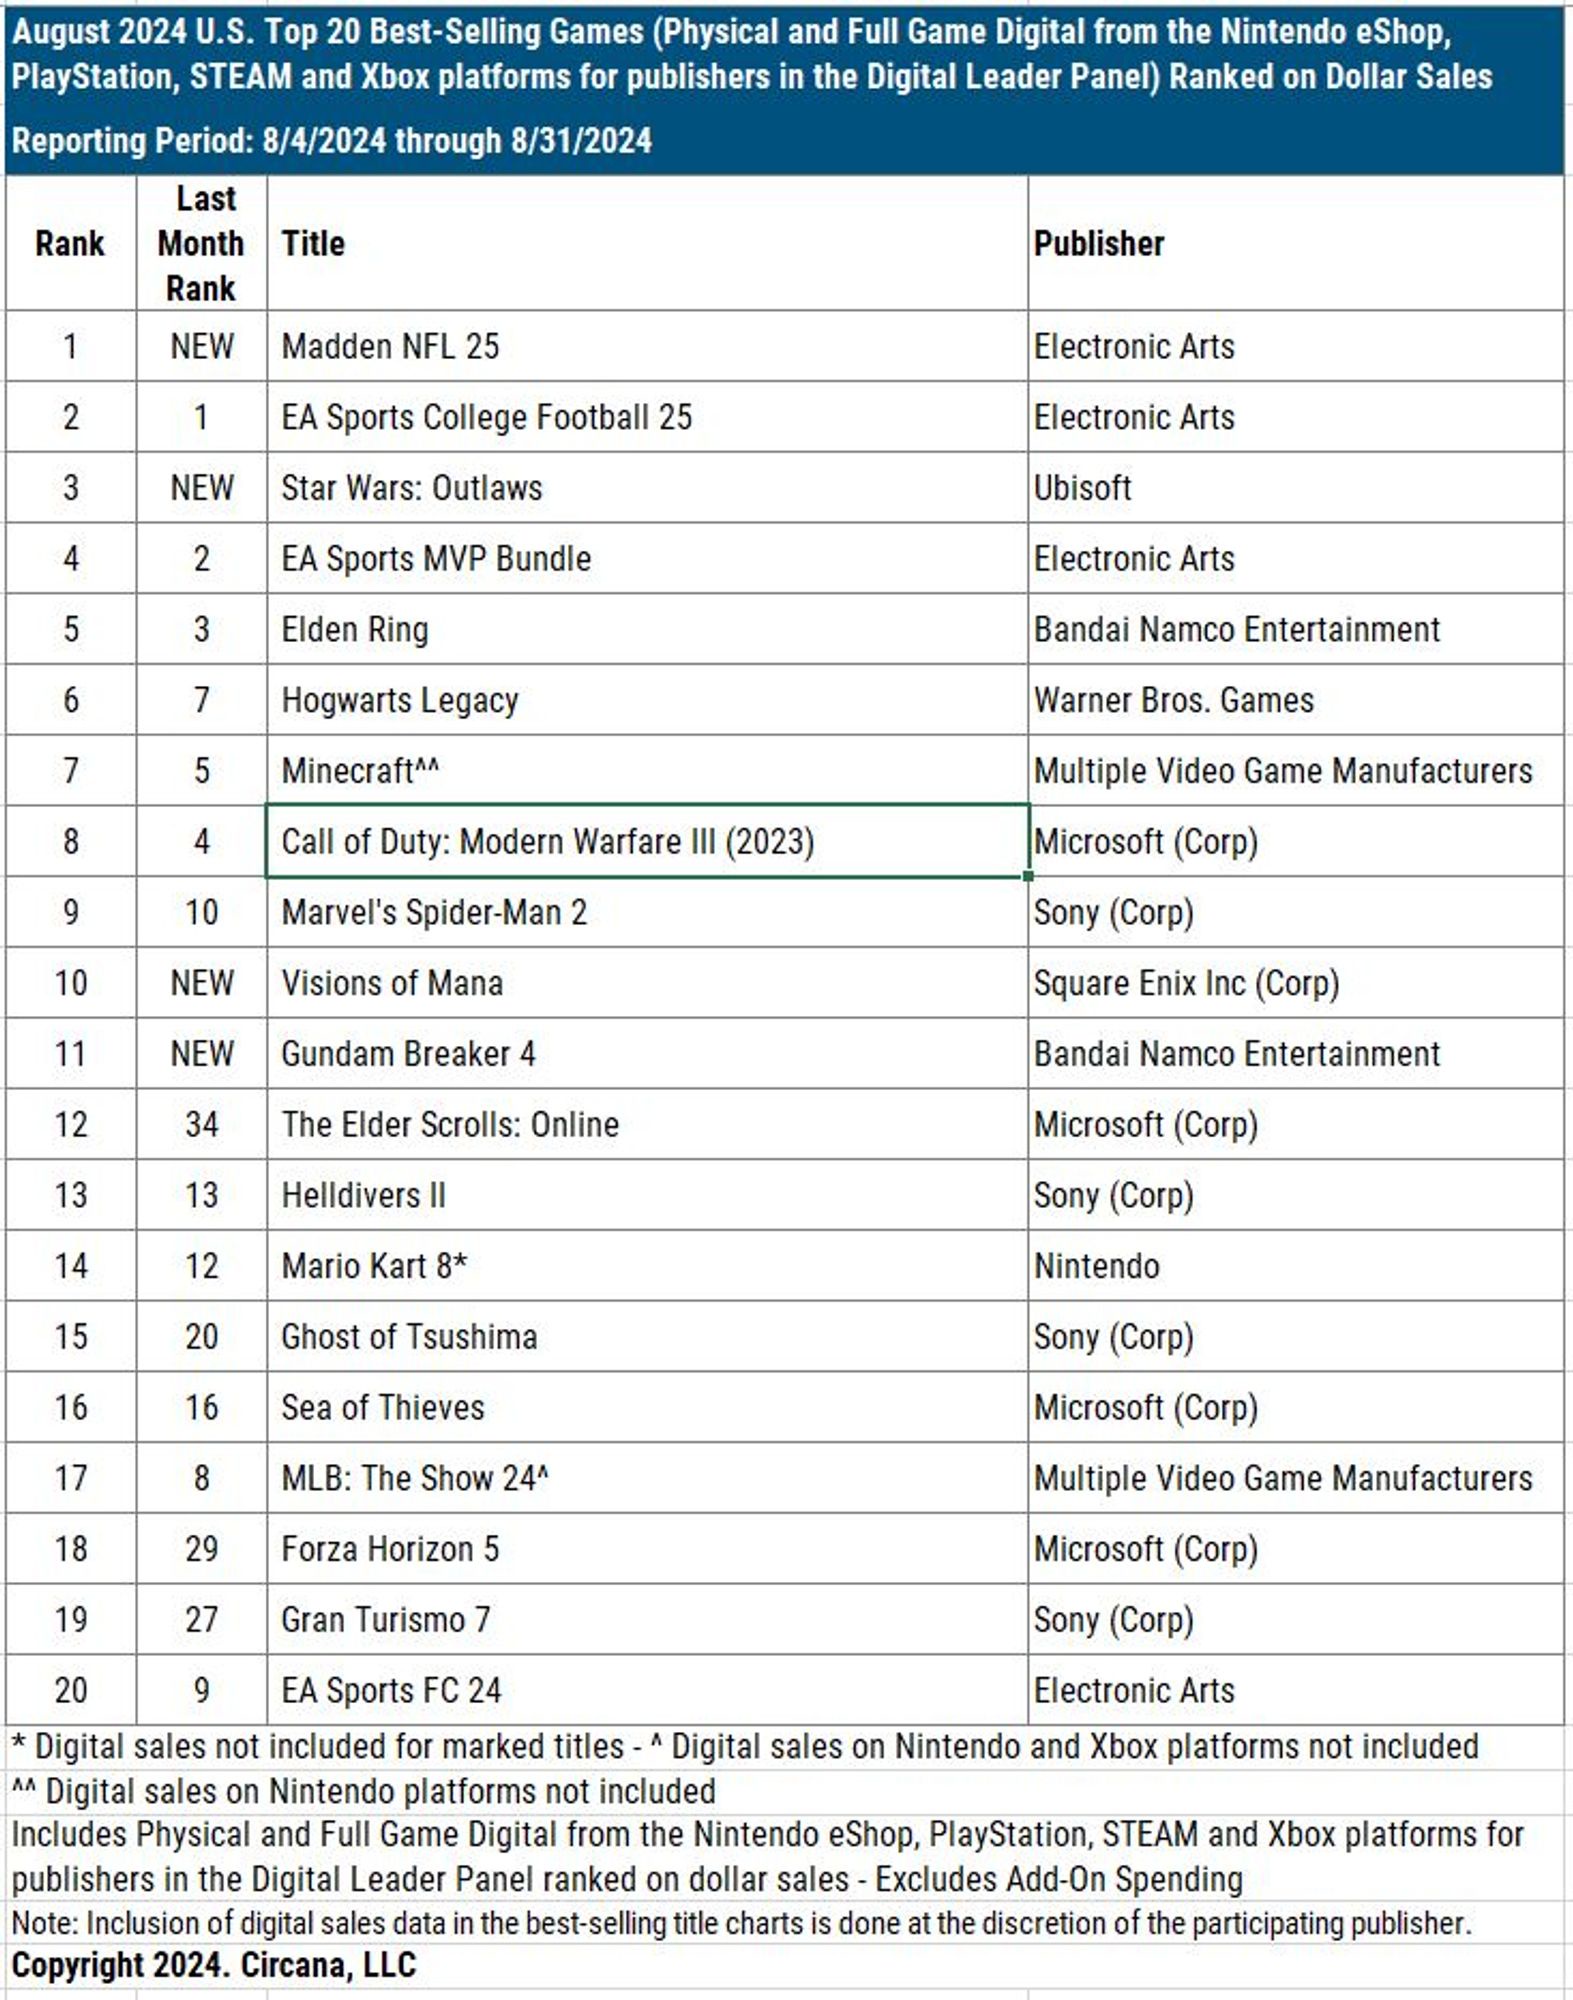Select the Last Month Rank header cell

coord(201,243)
